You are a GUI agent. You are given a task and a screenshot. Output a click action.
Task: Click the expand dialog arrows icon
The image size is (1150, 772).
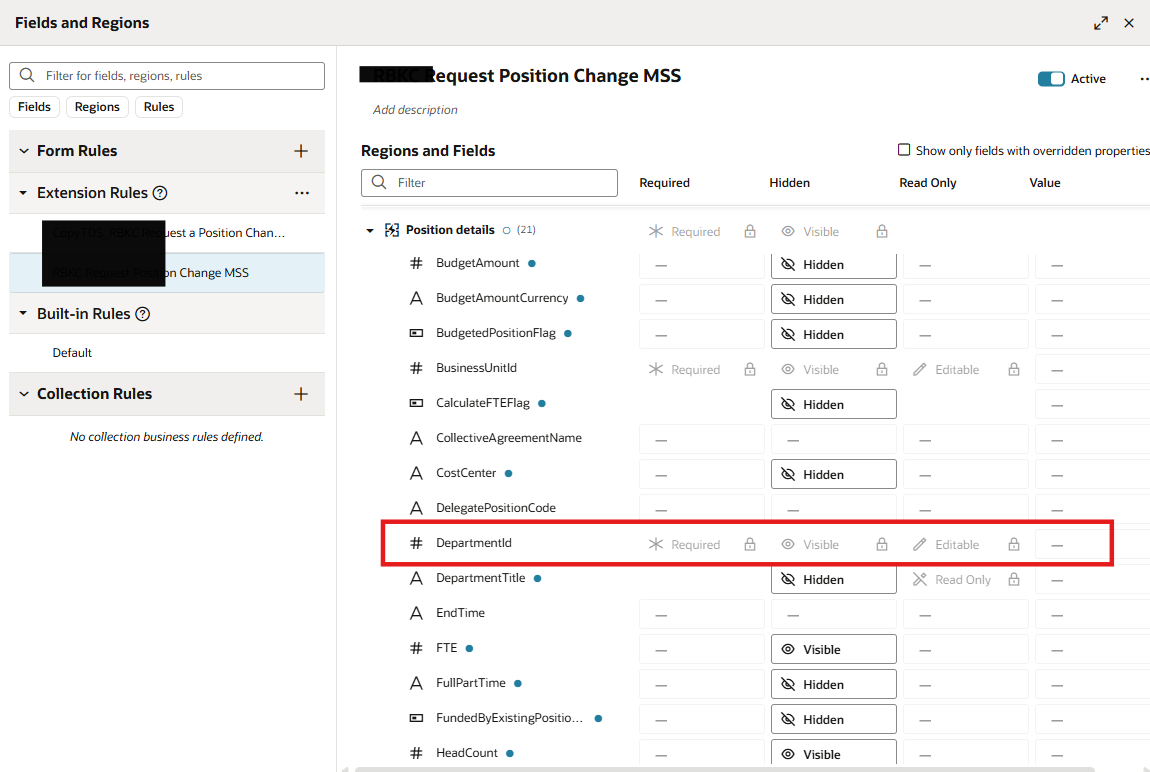click(1101, 23)
